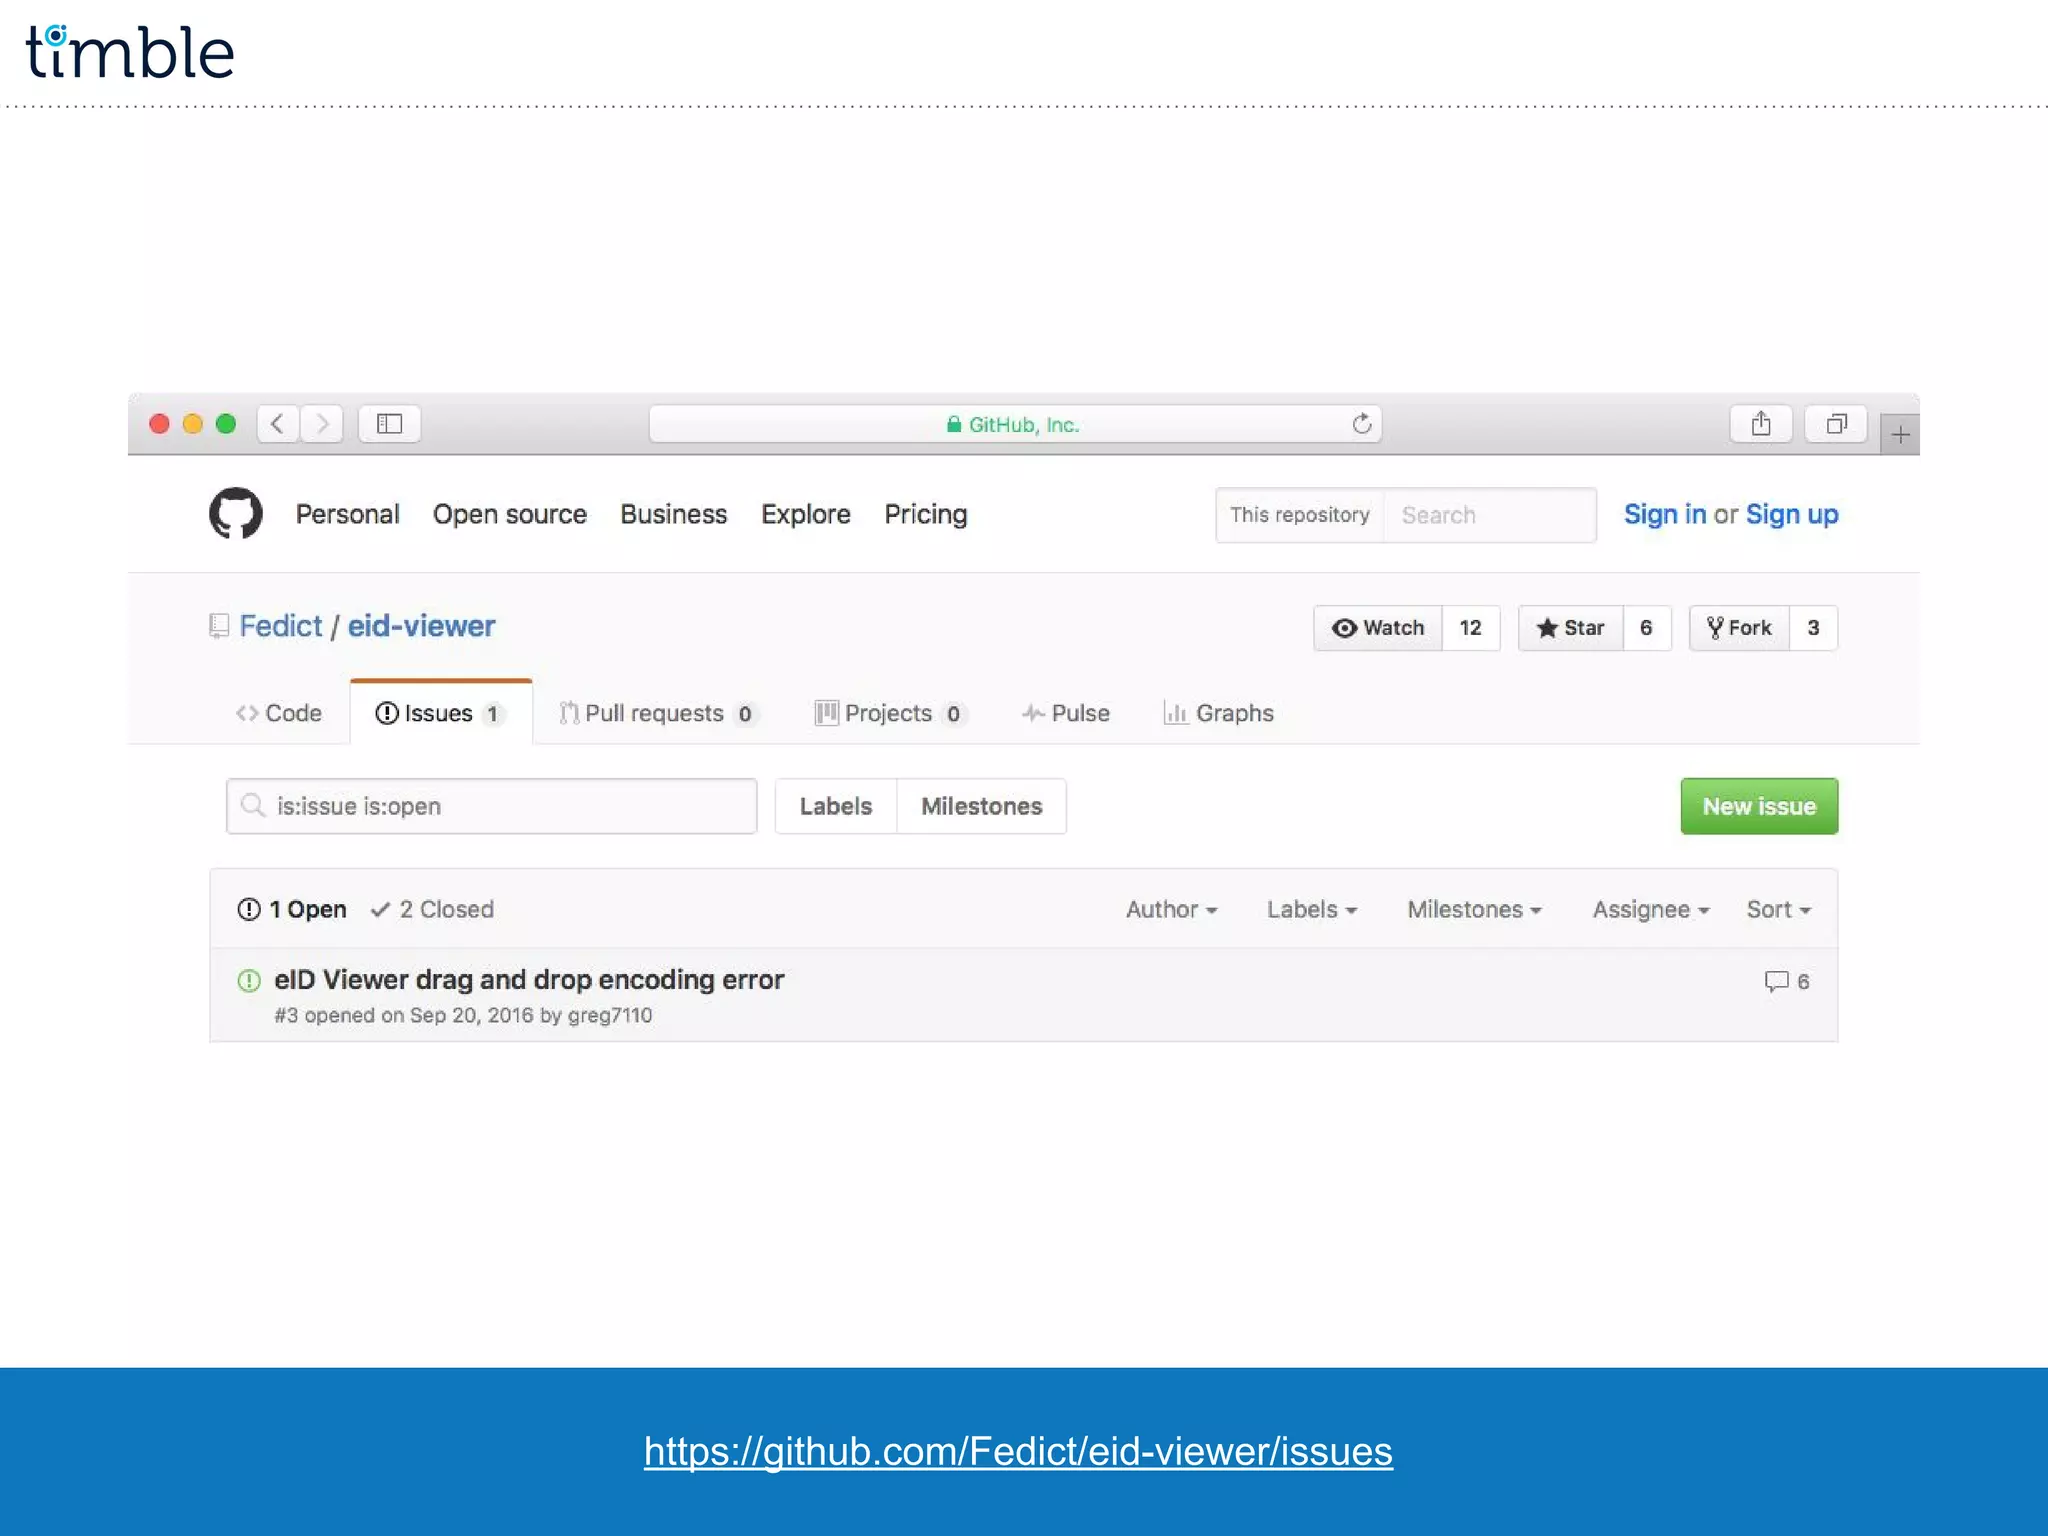Screen dimensions: 2048x1536
Task: Open the eID Viewer drag and drop issue
Action: [x=529, y=979]
